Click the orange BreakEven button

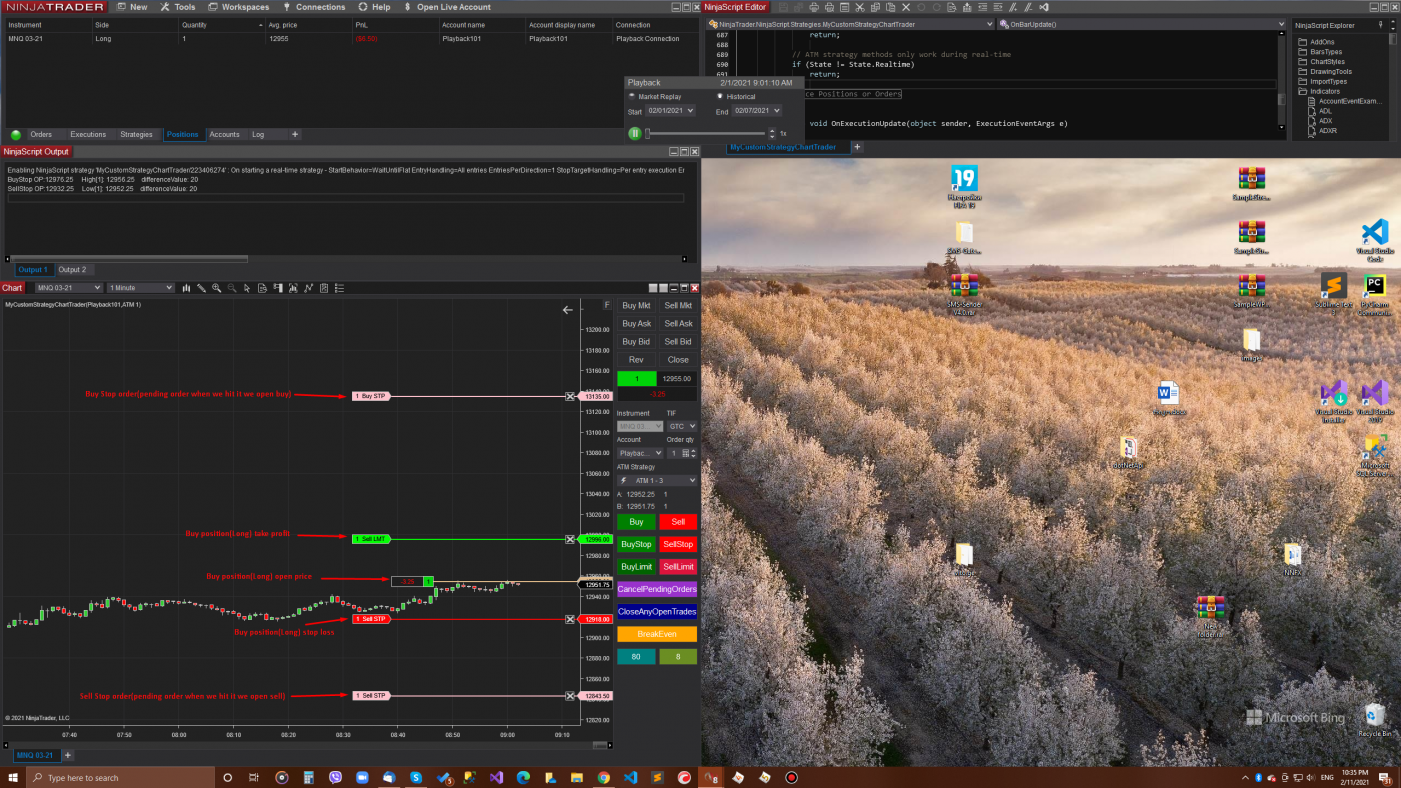click(x=657, y=634)
